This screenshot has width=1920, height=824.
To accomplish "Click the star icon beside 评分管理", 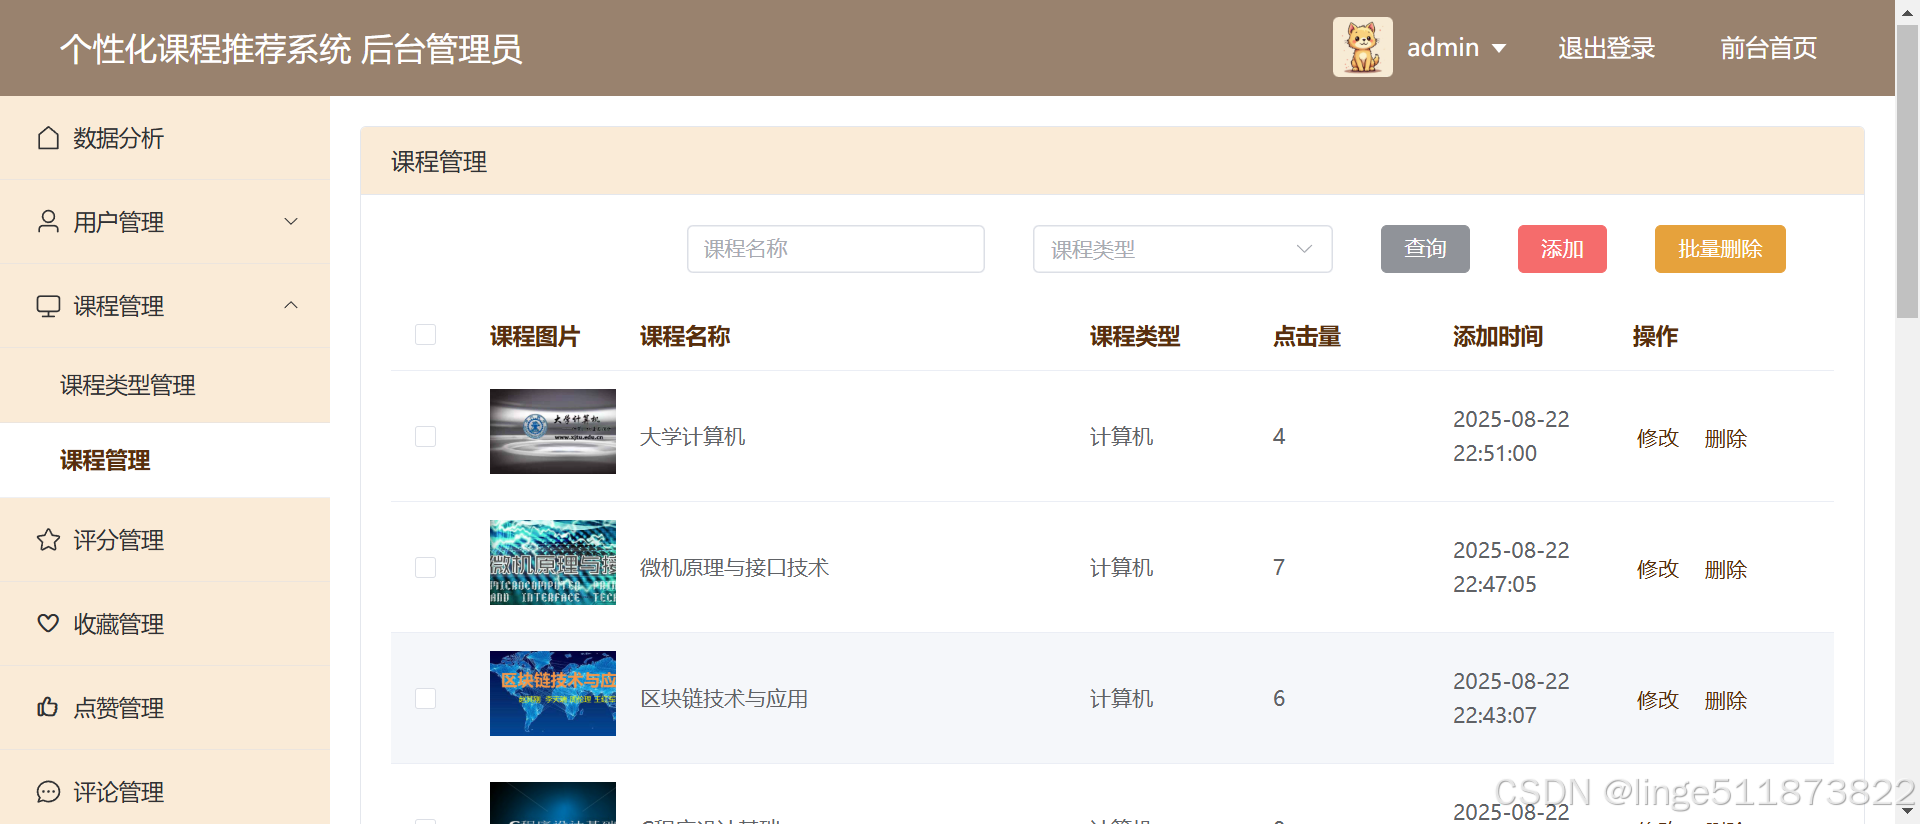I will tap(48, 540).
